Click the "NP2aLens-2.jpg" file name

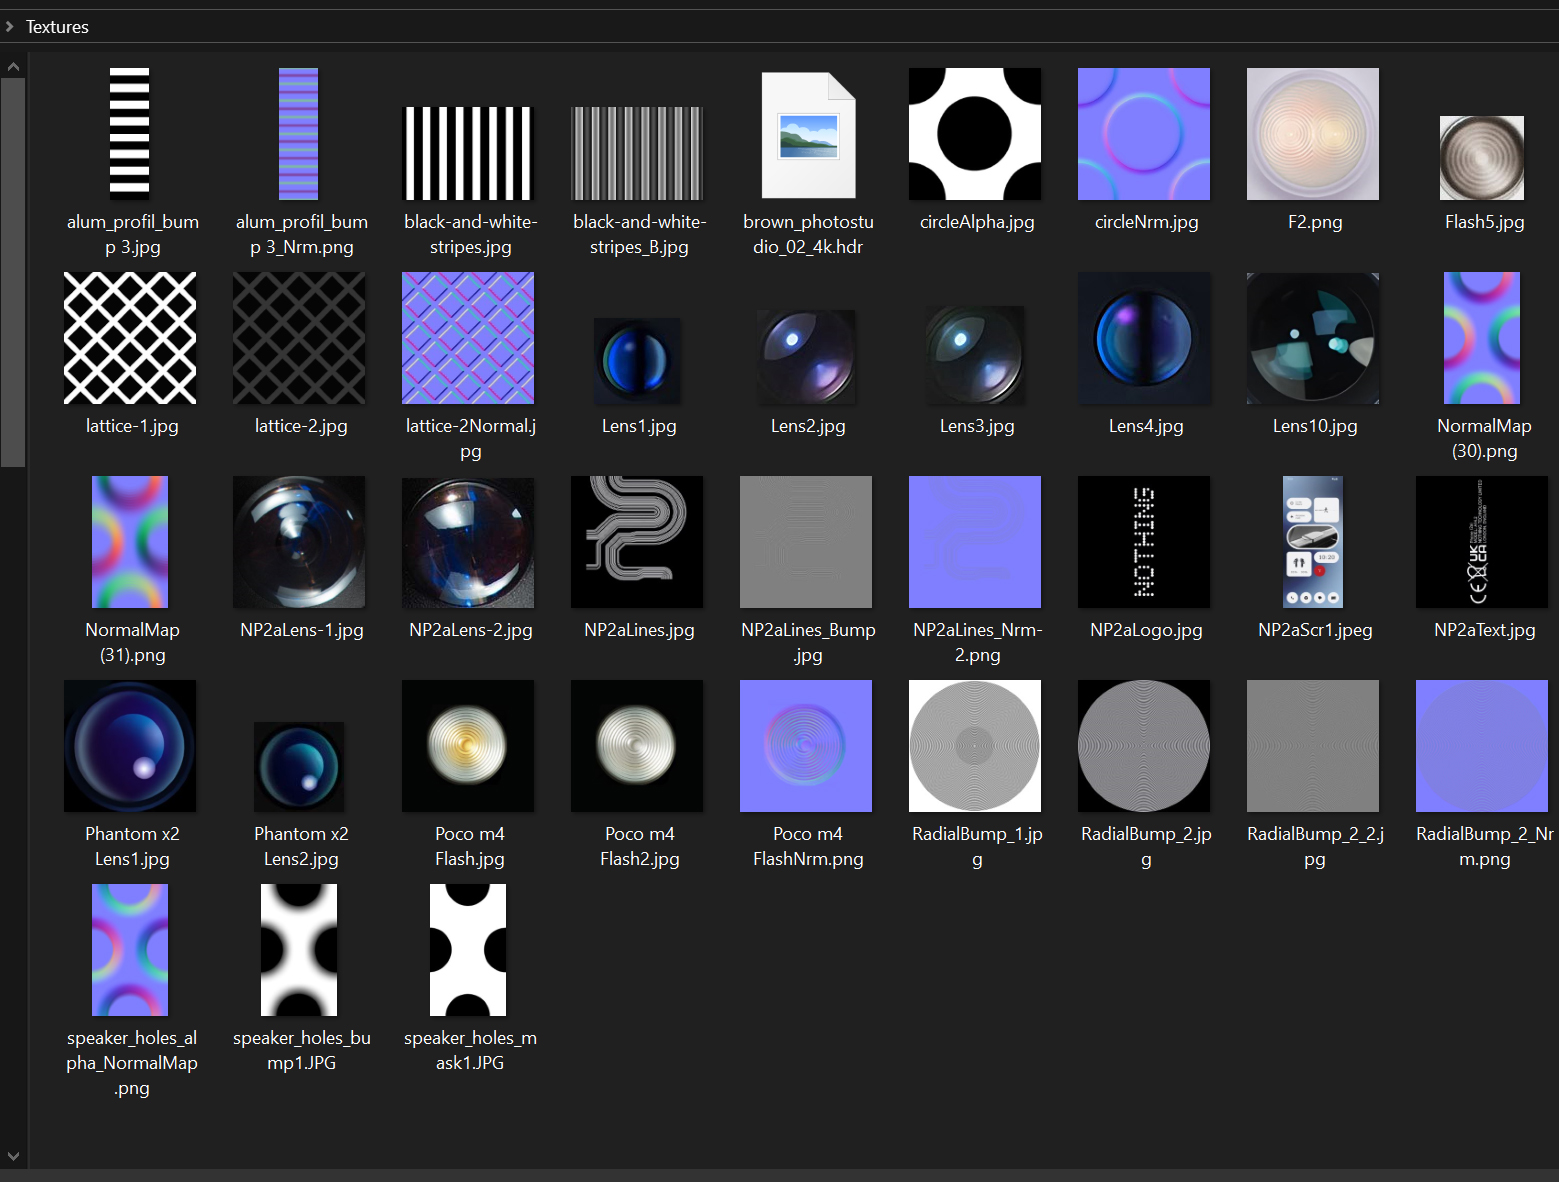coord(470,630)
